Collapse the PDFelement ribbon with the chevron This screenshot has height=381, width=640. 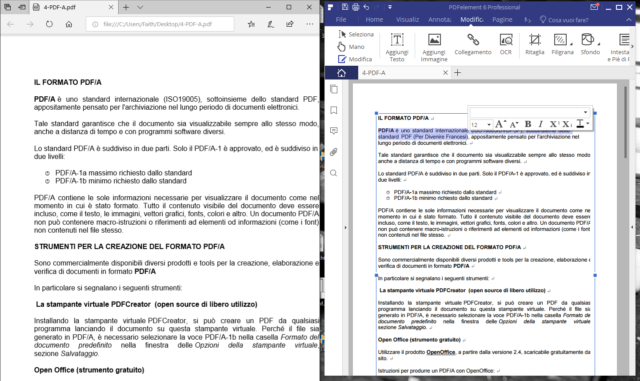pos(629,20)
